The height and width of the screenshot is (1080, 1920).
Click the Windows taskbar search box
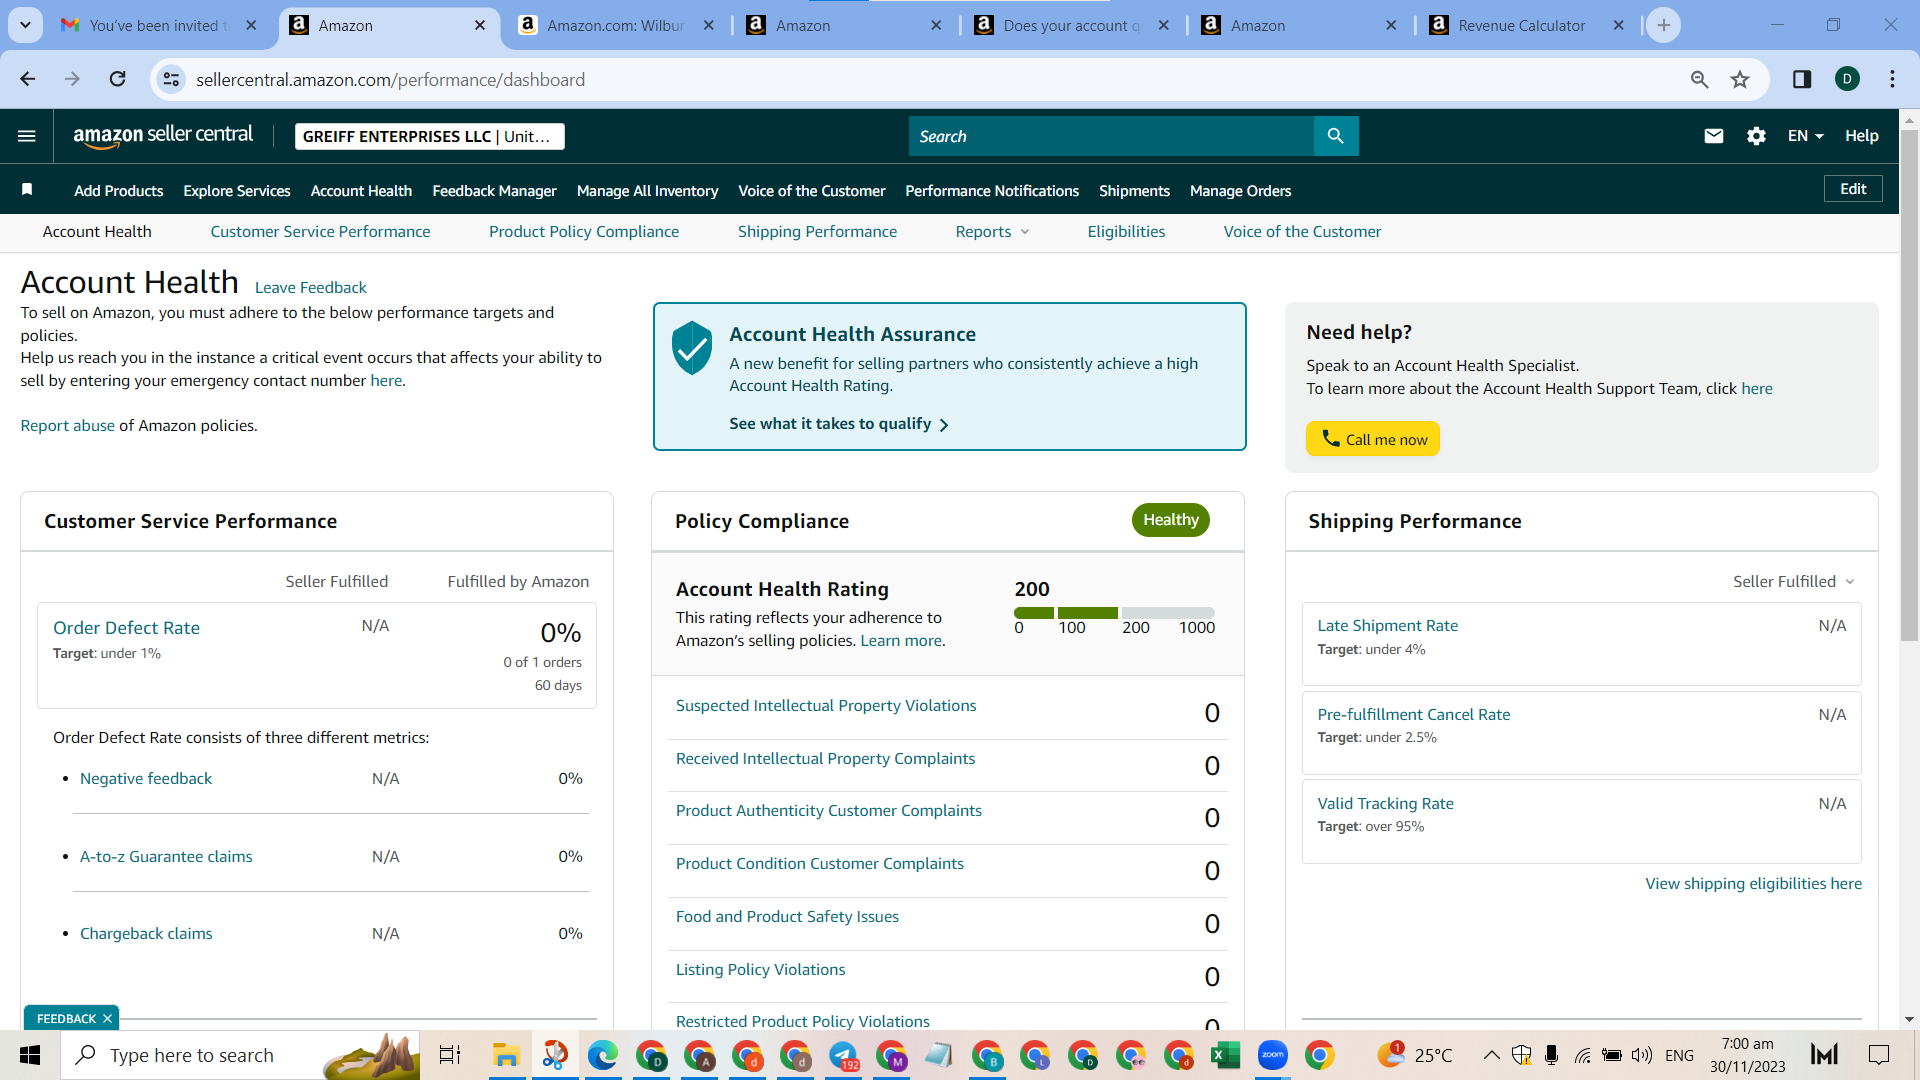pos(240,1055)
